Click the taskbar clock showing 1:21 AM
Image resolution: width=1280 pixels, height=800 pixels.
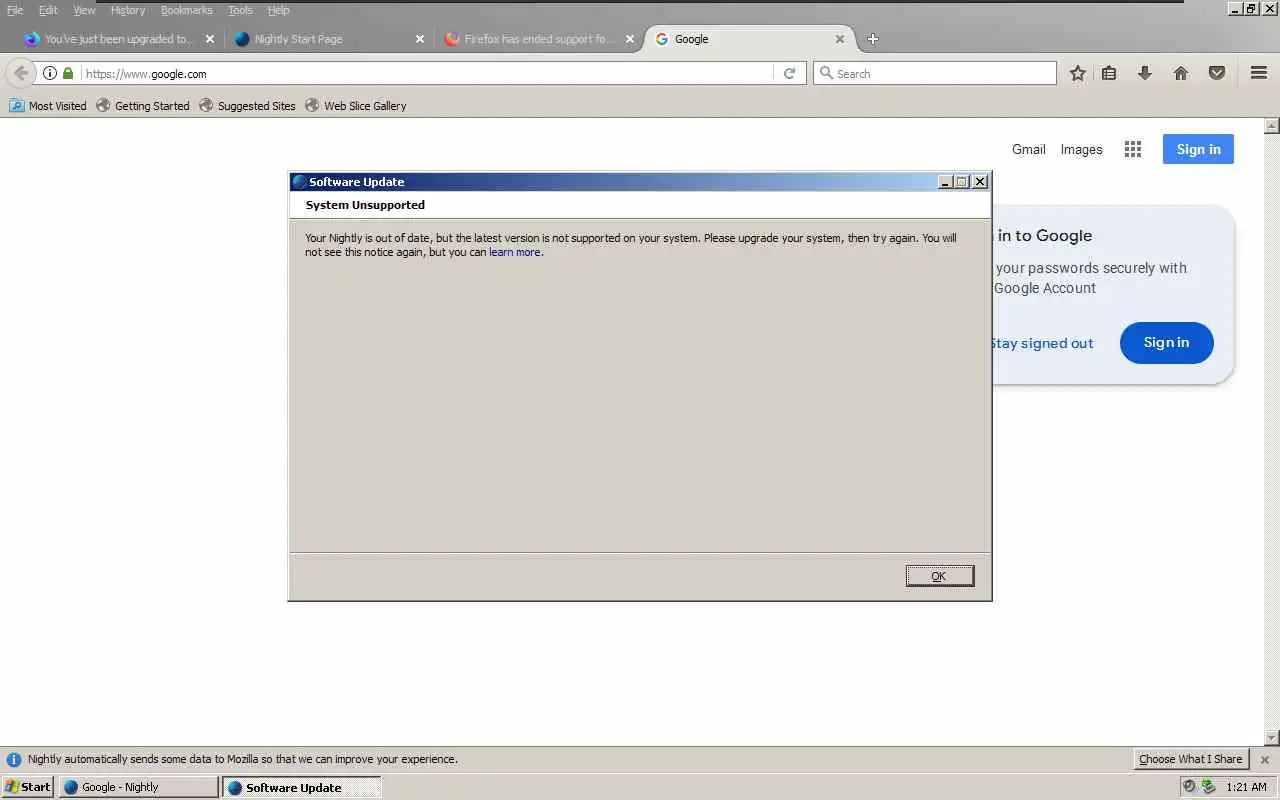point(1246,787)
